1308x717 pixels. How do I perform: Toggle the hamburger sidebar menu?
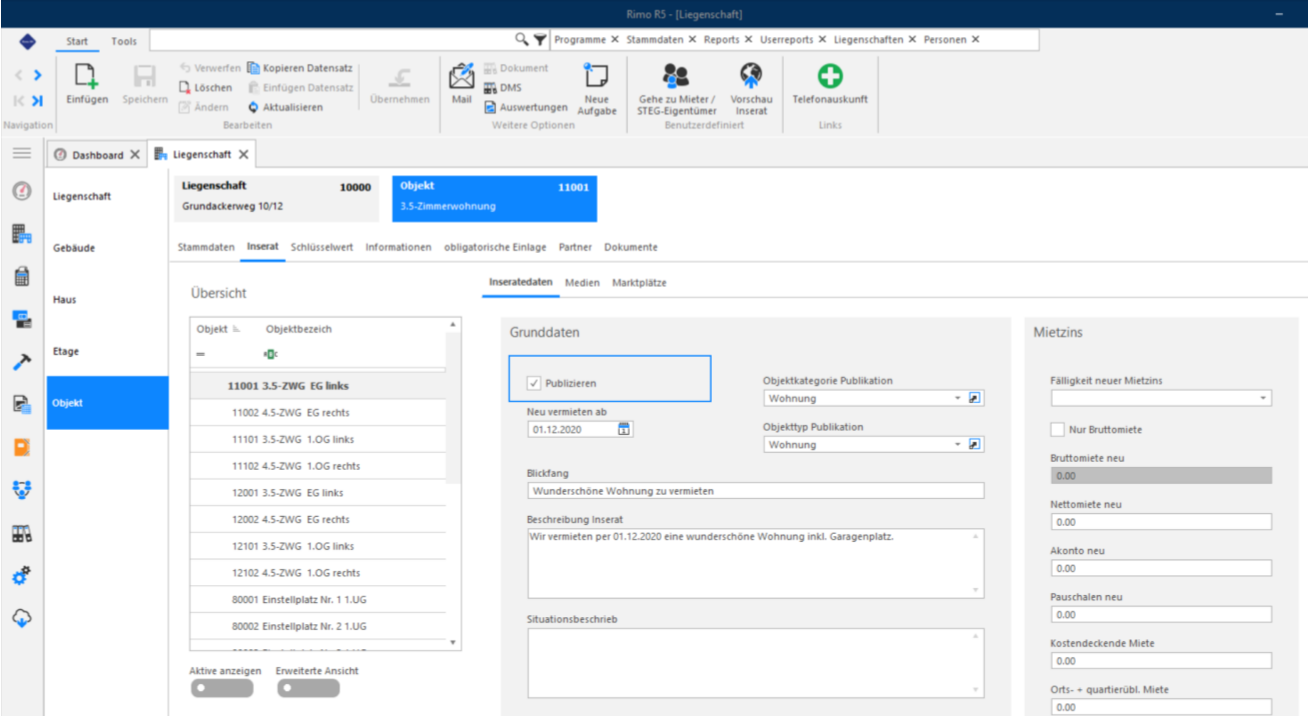click(x=21, y=153)
